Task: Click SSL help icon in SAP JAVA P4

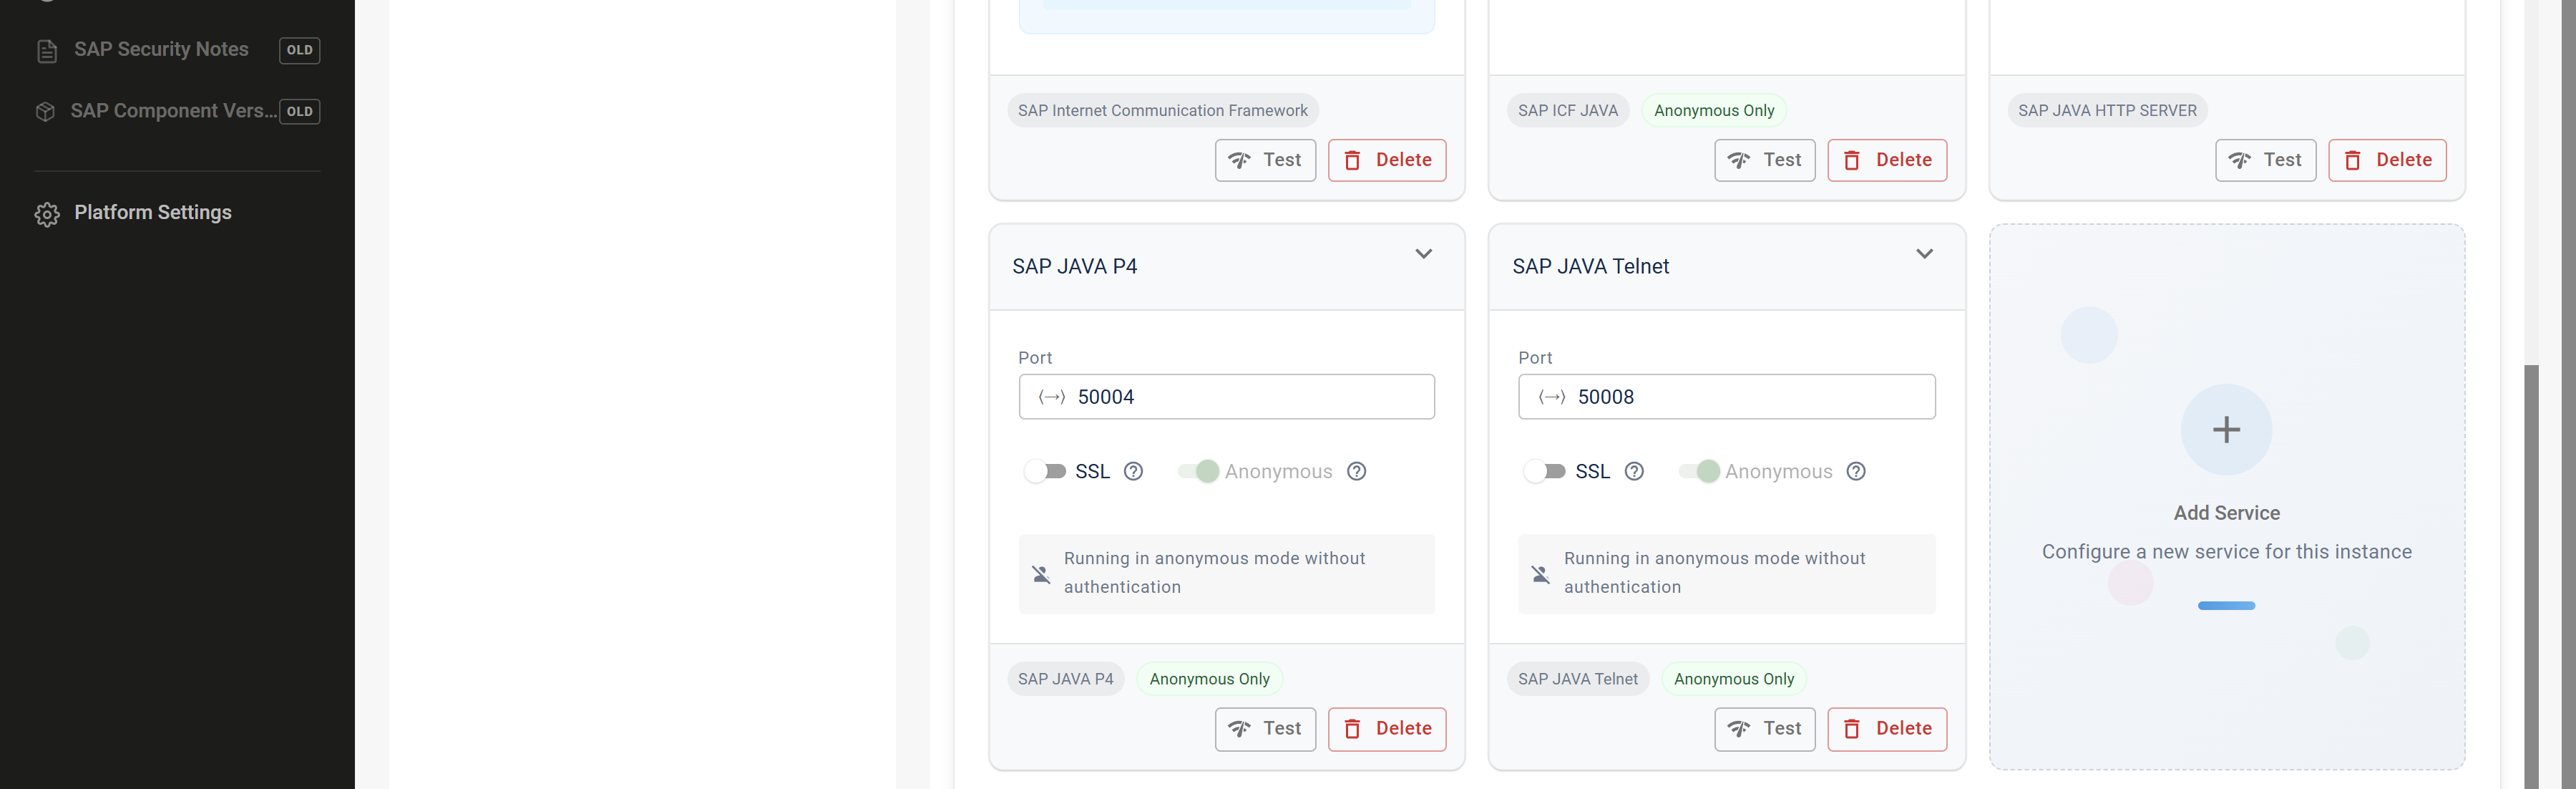Action: tap(1133, 472)
